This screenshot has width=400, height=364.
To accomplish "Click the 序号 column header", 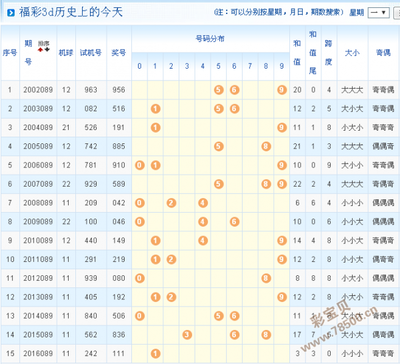I will [x=10, y=53].
